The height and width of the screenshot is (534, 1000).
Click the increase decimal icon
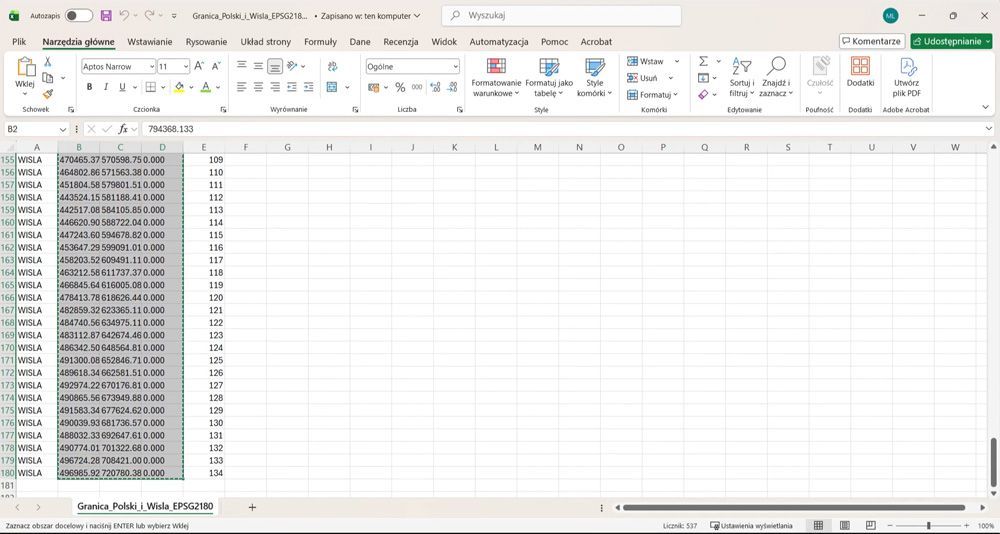pyautogui.click(x=435, y=87)
